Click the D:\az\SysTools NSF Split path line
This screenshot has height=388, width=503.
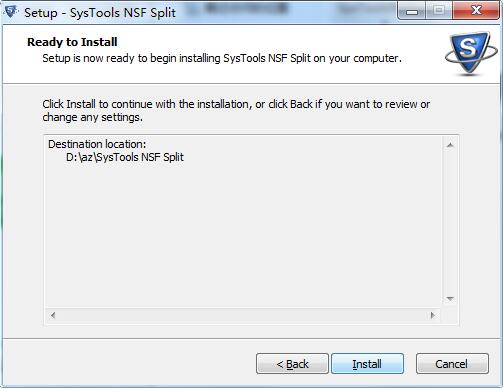pos(125,157)
